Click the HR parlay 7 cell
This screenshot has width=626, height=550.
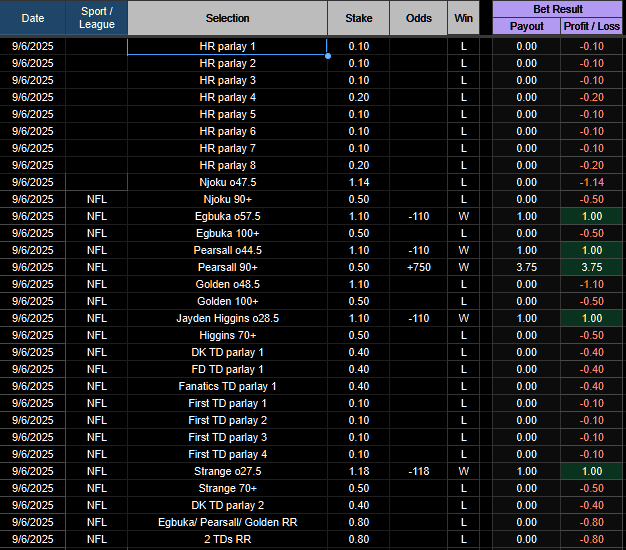click(228, 148)
